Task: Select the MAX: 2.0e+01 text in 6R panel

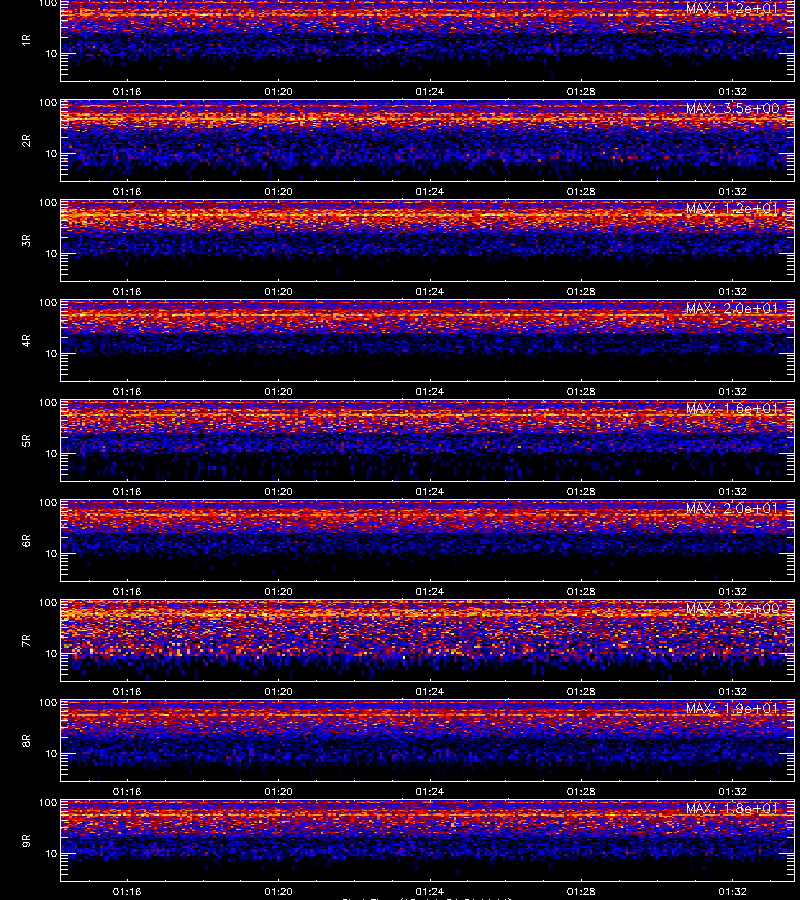Action: coord(732,509)
